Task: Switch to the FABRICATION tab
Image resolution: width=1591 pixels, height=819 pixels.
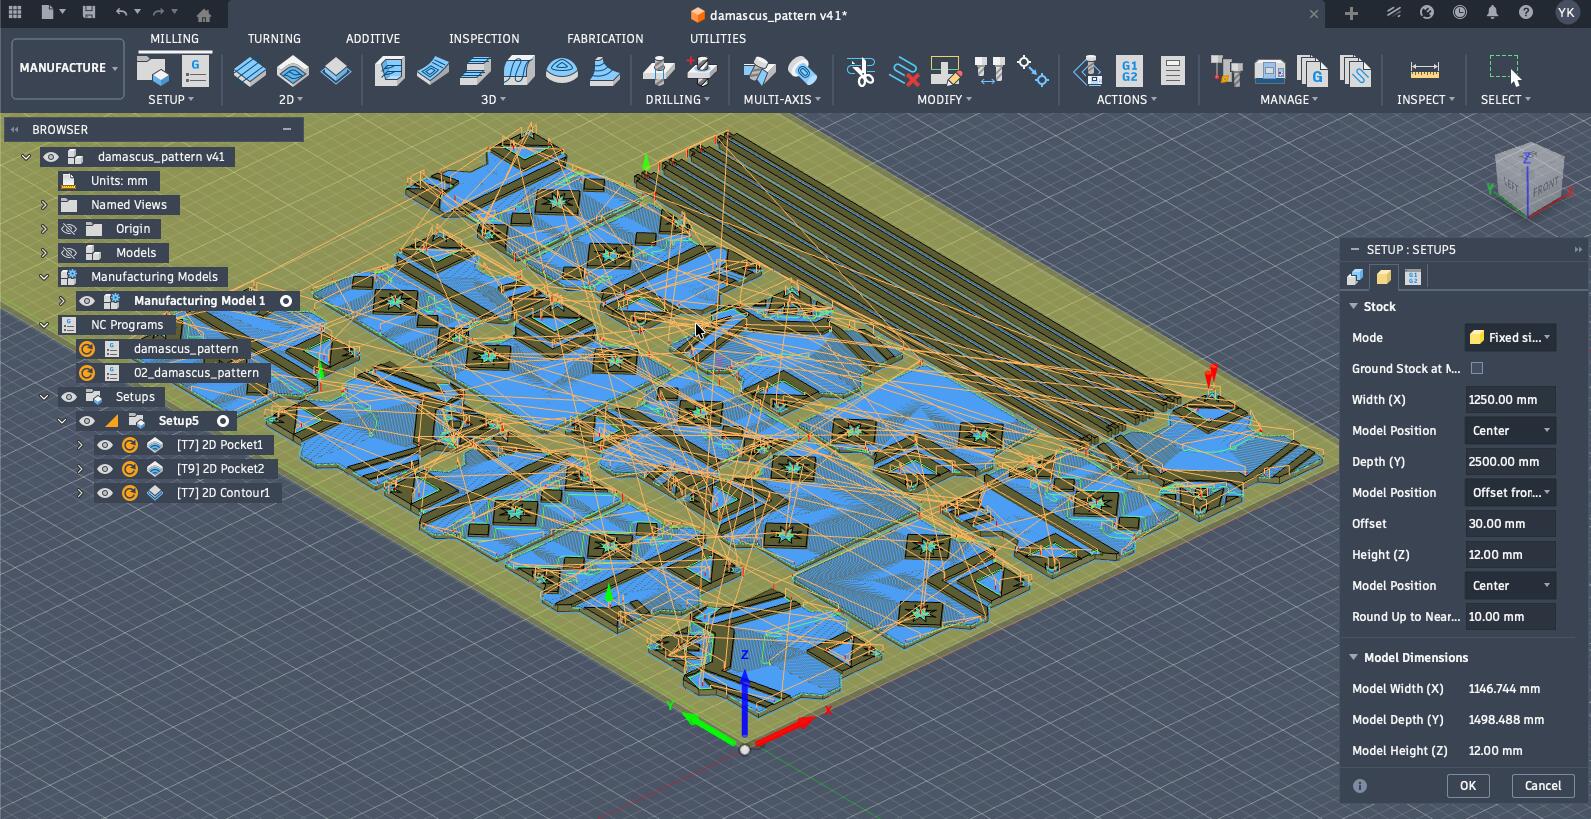Action: pos(605,38)
